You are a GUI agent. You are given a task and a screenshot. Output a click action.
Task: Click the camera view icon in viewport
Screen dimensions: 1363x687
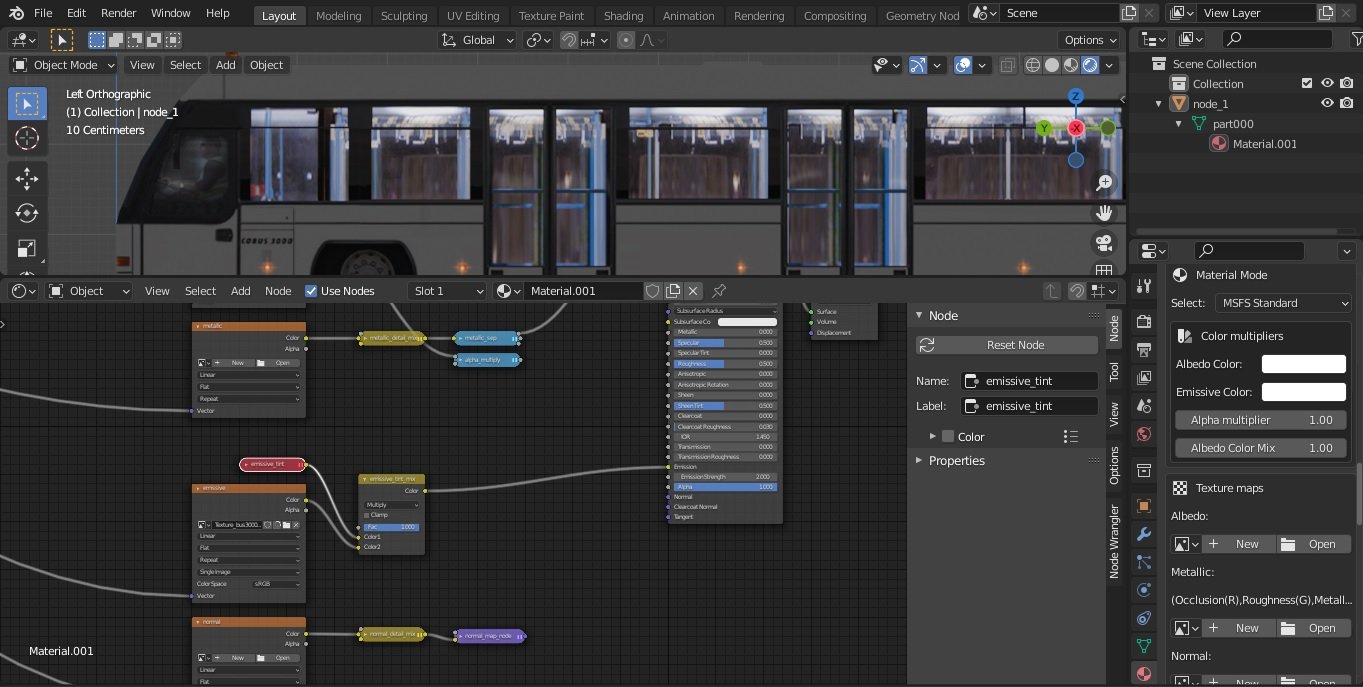coord(1104,243)
